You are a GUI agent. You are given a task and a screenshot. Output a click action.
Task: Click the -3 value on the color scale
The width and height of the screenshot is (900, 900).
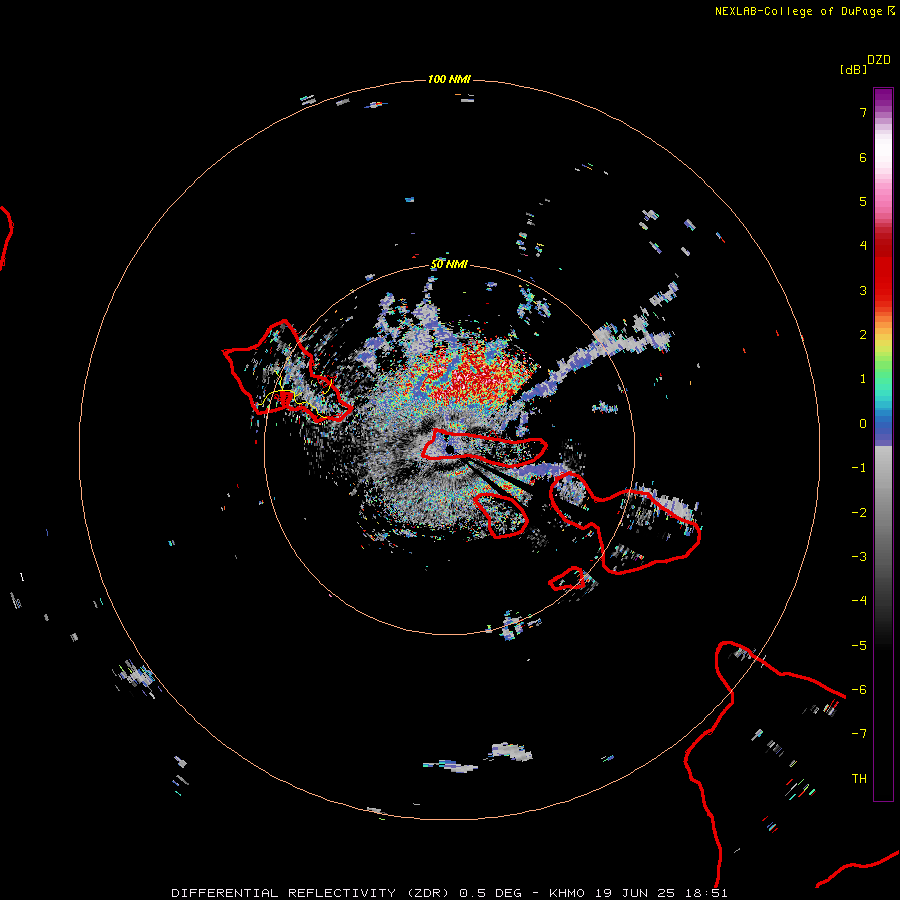[859, 557]
